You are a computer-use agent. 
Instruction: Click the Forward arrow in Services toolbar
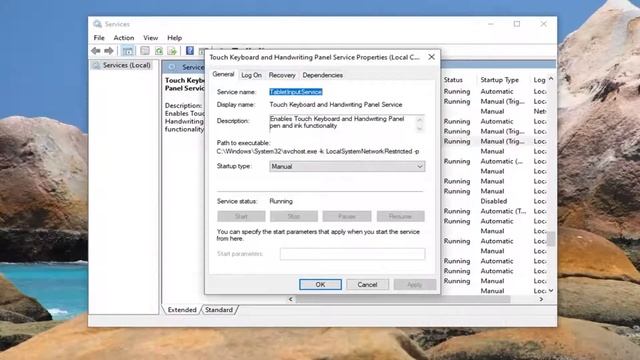click(x=109, y=51)
